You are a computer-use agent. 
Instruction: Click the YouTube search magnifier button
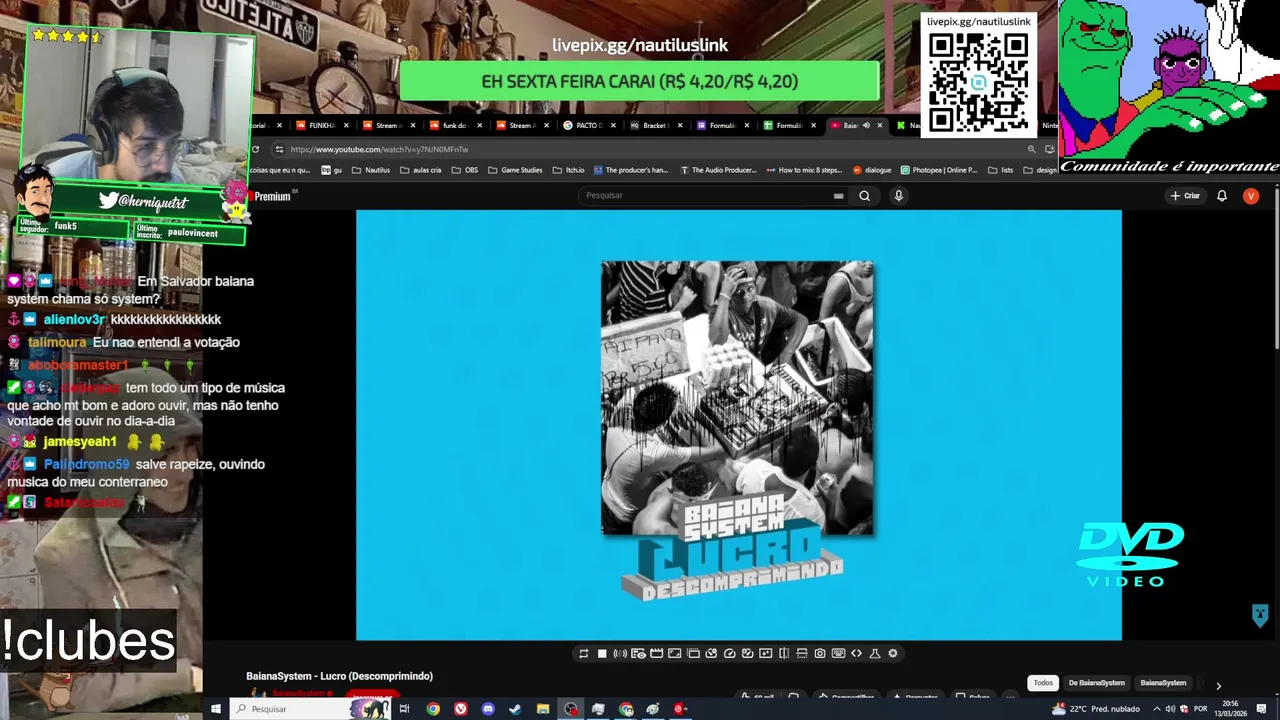(864, 196)
